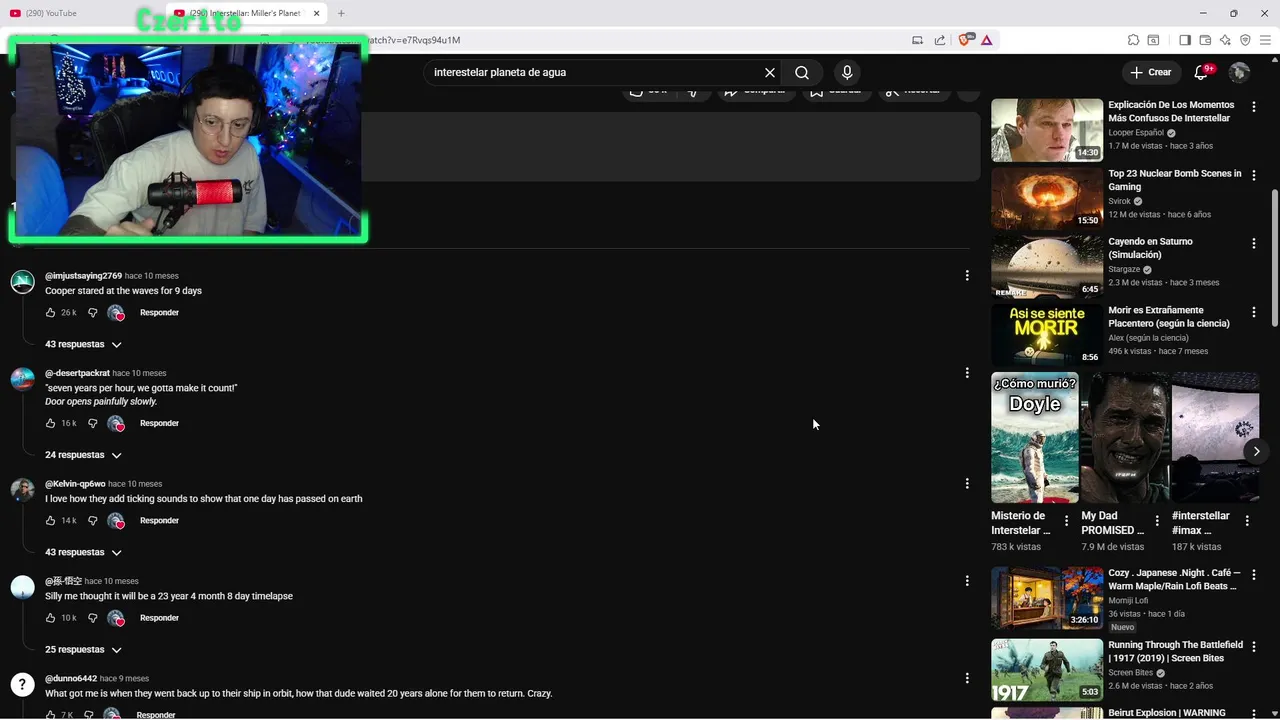
Task: Open @imjustsaying2769's profile avatar
Action: tap(22, 282)
